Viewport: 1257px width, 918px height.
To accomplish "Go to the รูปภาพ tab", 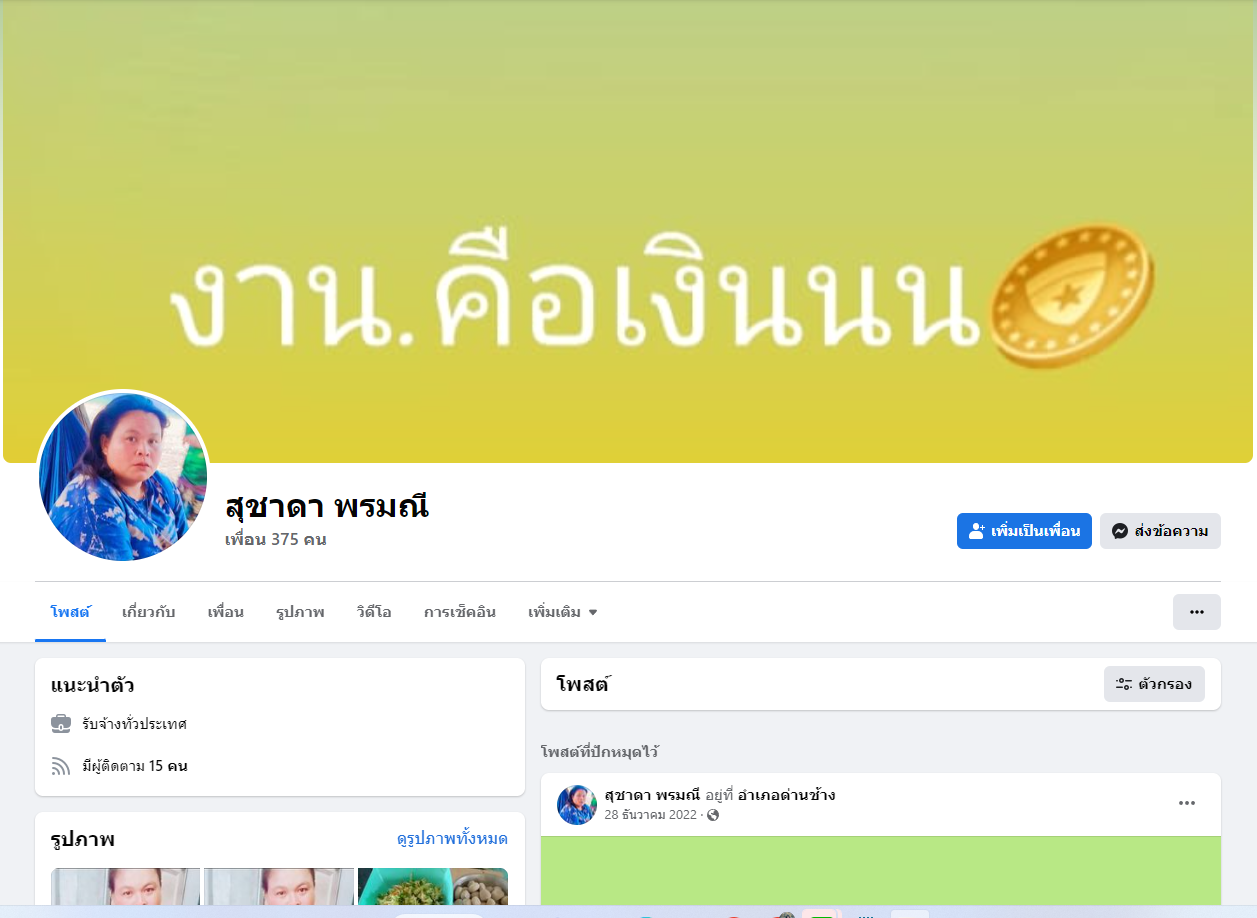I will pos(300,612).
